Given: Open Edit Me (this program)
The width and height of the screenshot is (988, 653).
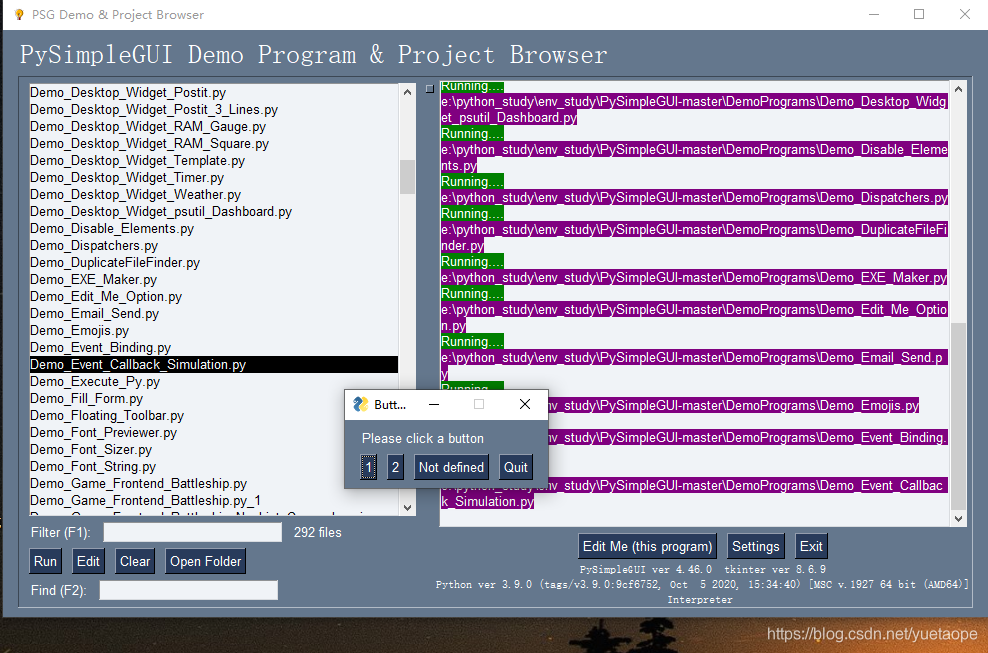Looking at the screenshot, I should point(647,546).
